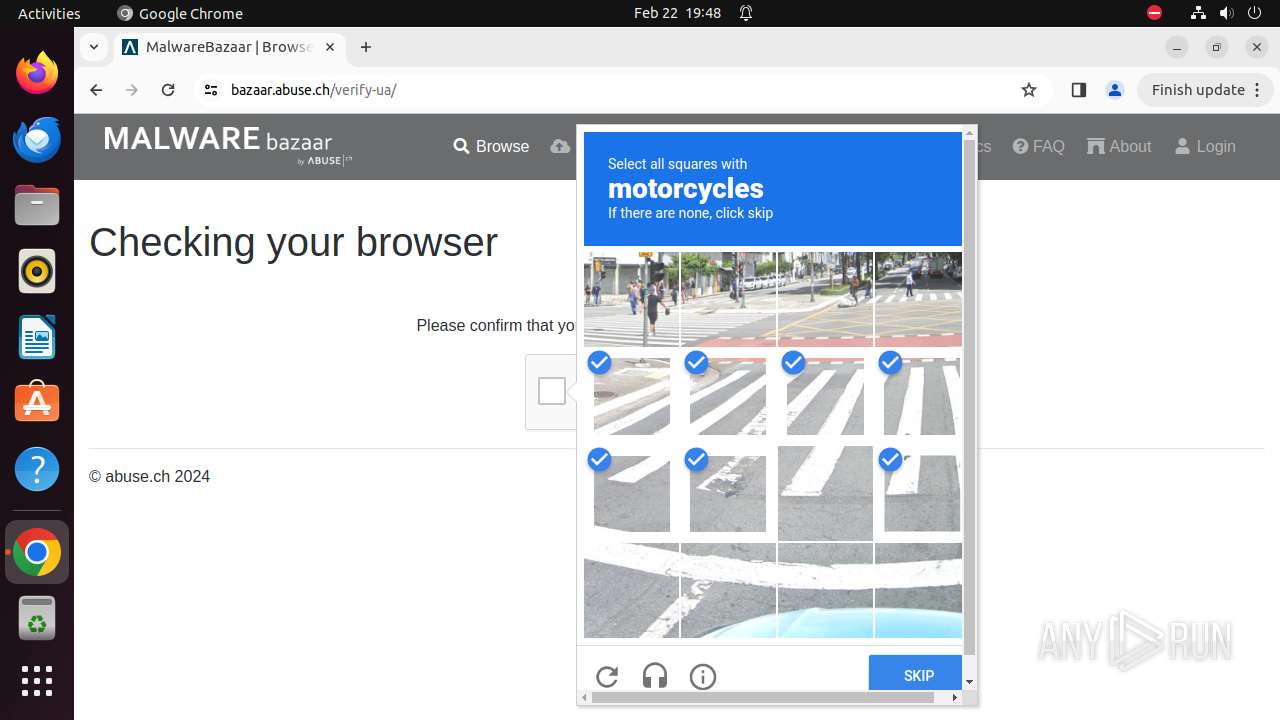Viewport: 1280px width, 720px height.
Task: Open Files manager from the dock
Action: point(37,205)
